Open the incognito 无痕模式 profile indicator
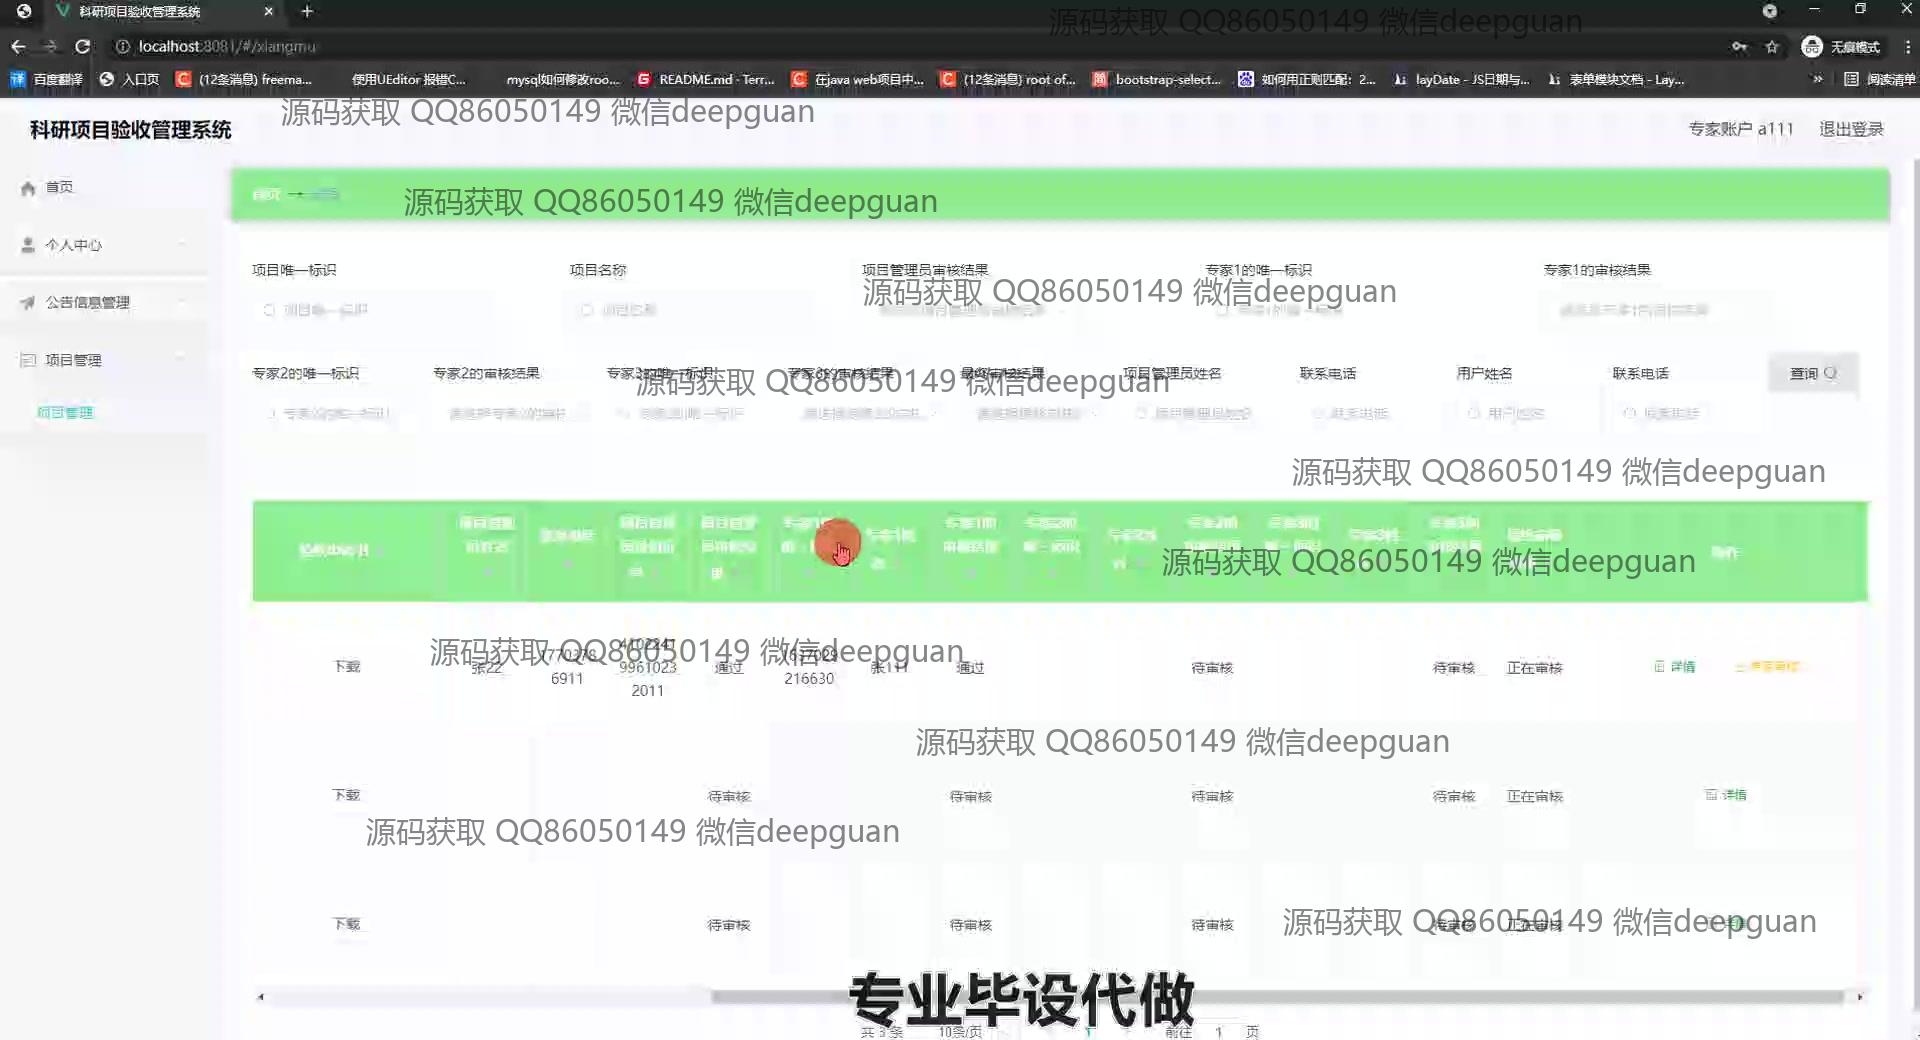The width and height of the screenshot is (1920, 1040). [x=1840, y=46]
